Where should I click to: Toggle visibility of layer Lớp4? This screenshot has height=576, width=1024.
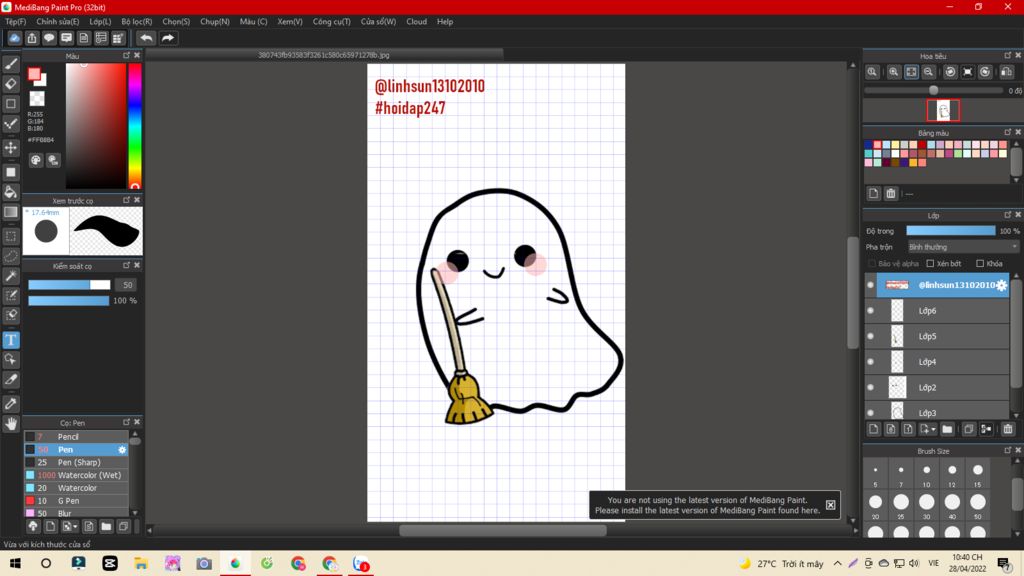pos(871,362)
